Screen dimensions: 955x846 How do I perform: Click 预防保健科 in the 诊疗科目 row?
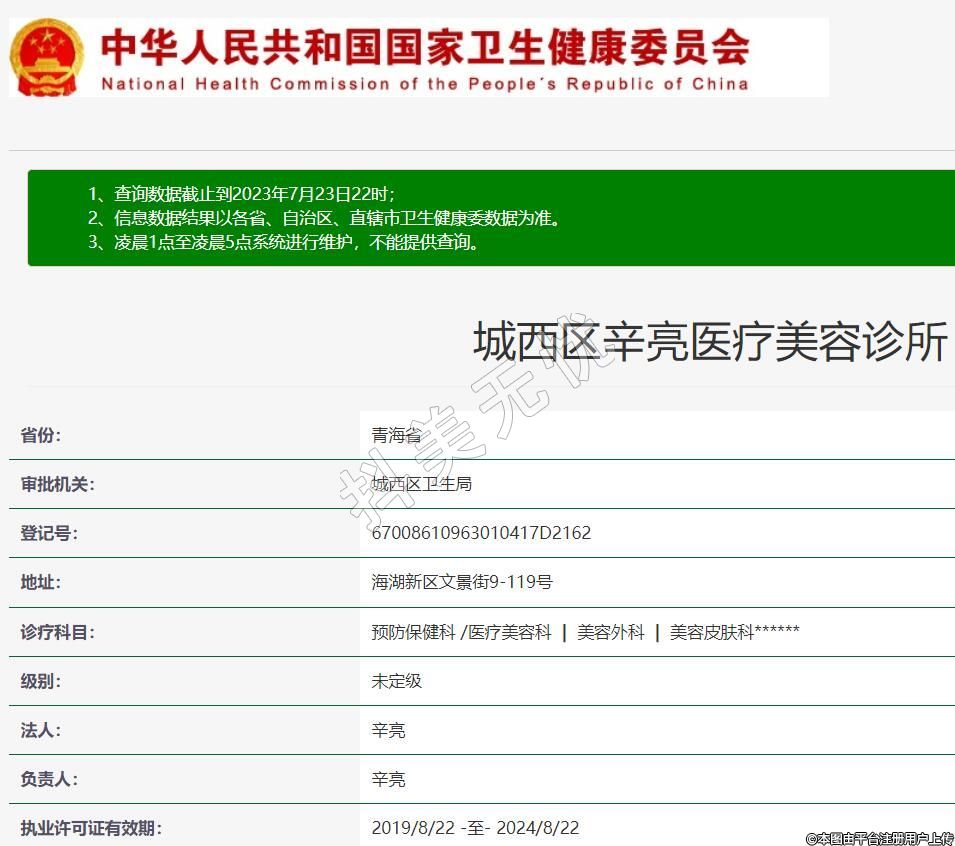pyautogui.click(x=412, y=632)
